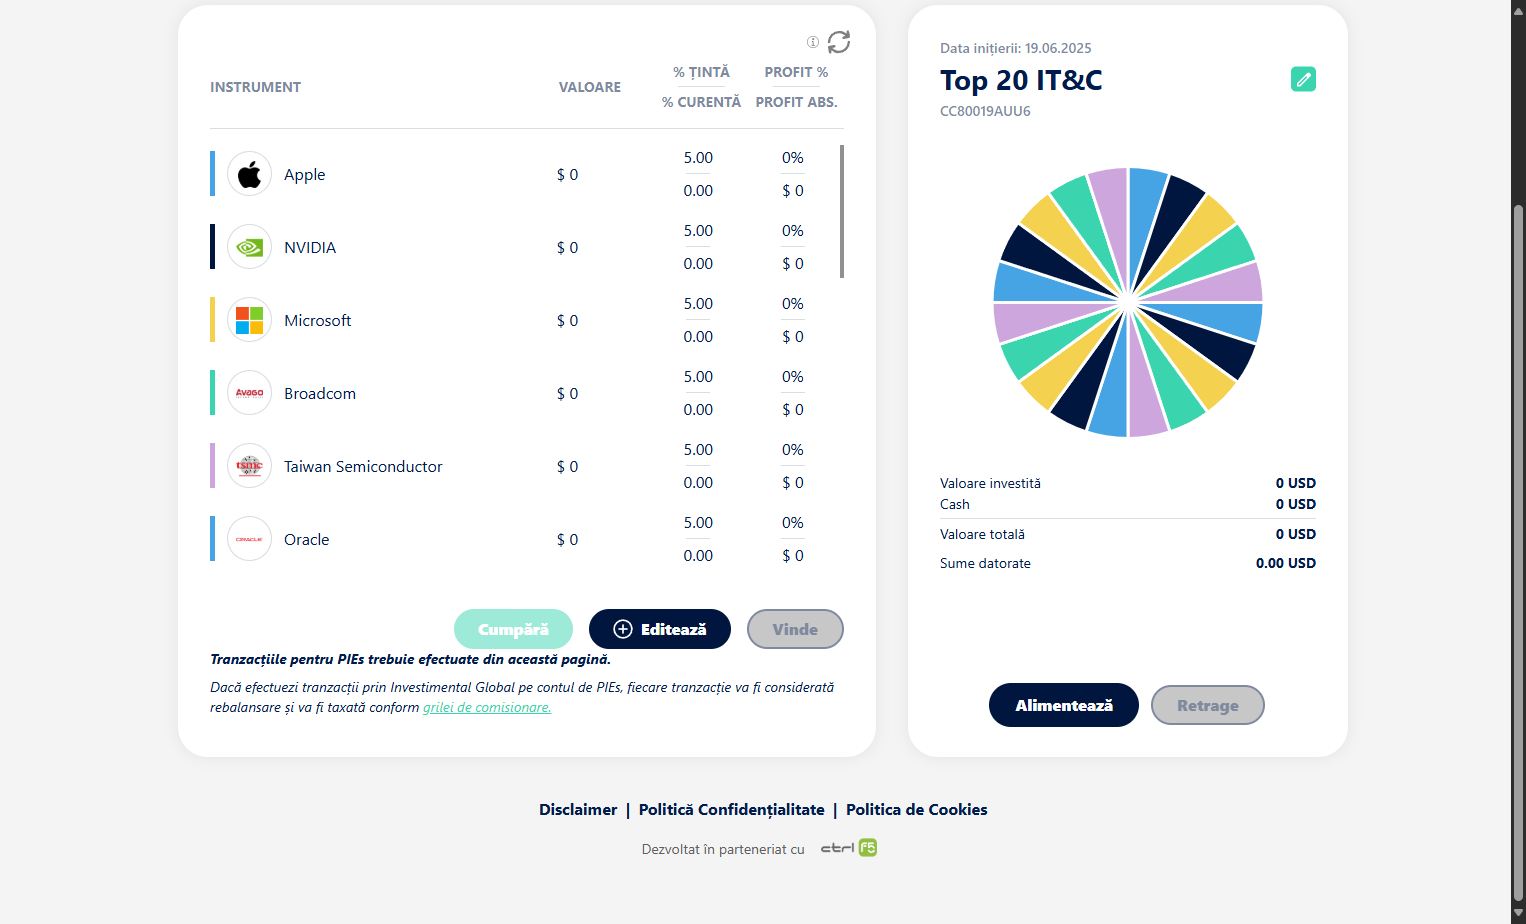1526x924 pixels.
Task: Click the Microsoft logo icon
Action: pos(249,320)
